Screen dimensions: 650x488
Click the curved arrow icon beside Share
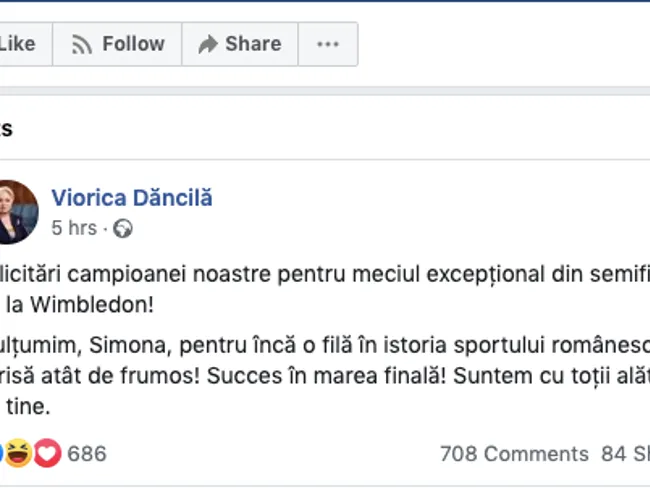208,44
